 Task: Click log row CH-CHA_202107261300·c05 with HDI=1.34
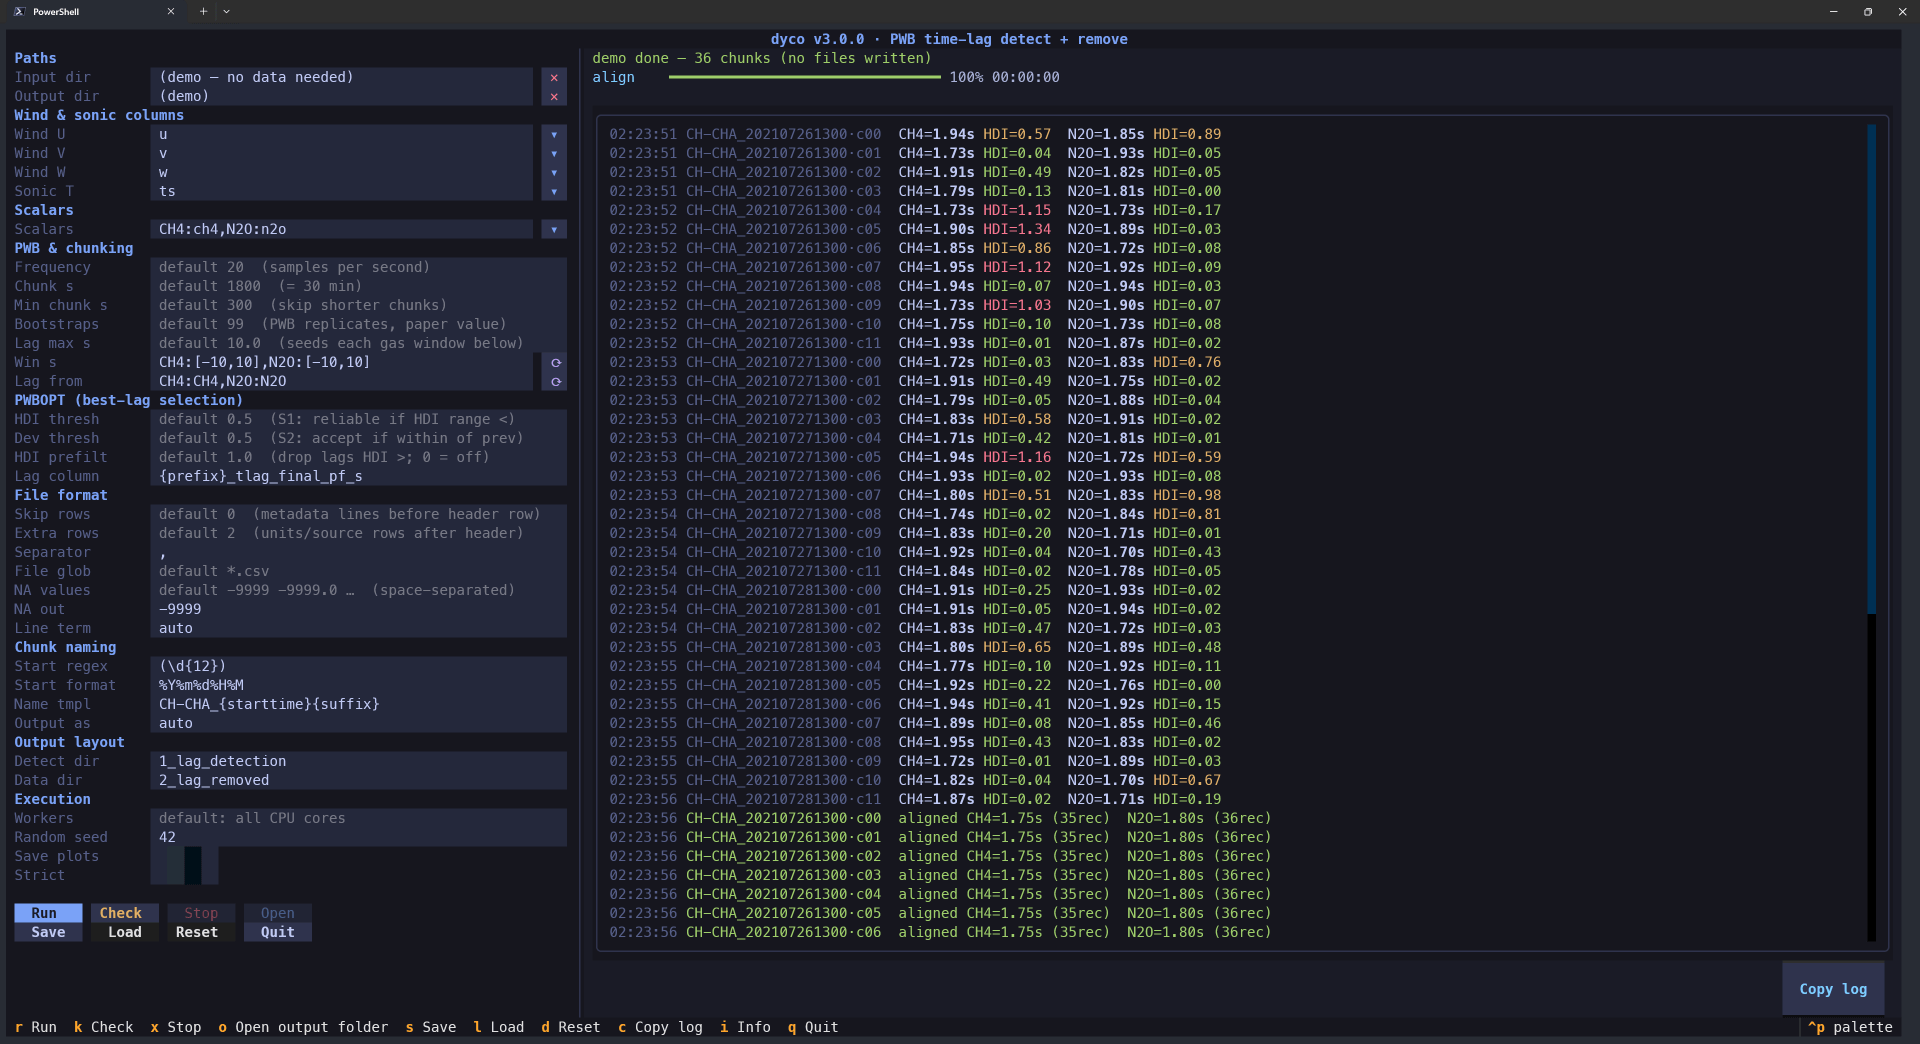[915, 229]
